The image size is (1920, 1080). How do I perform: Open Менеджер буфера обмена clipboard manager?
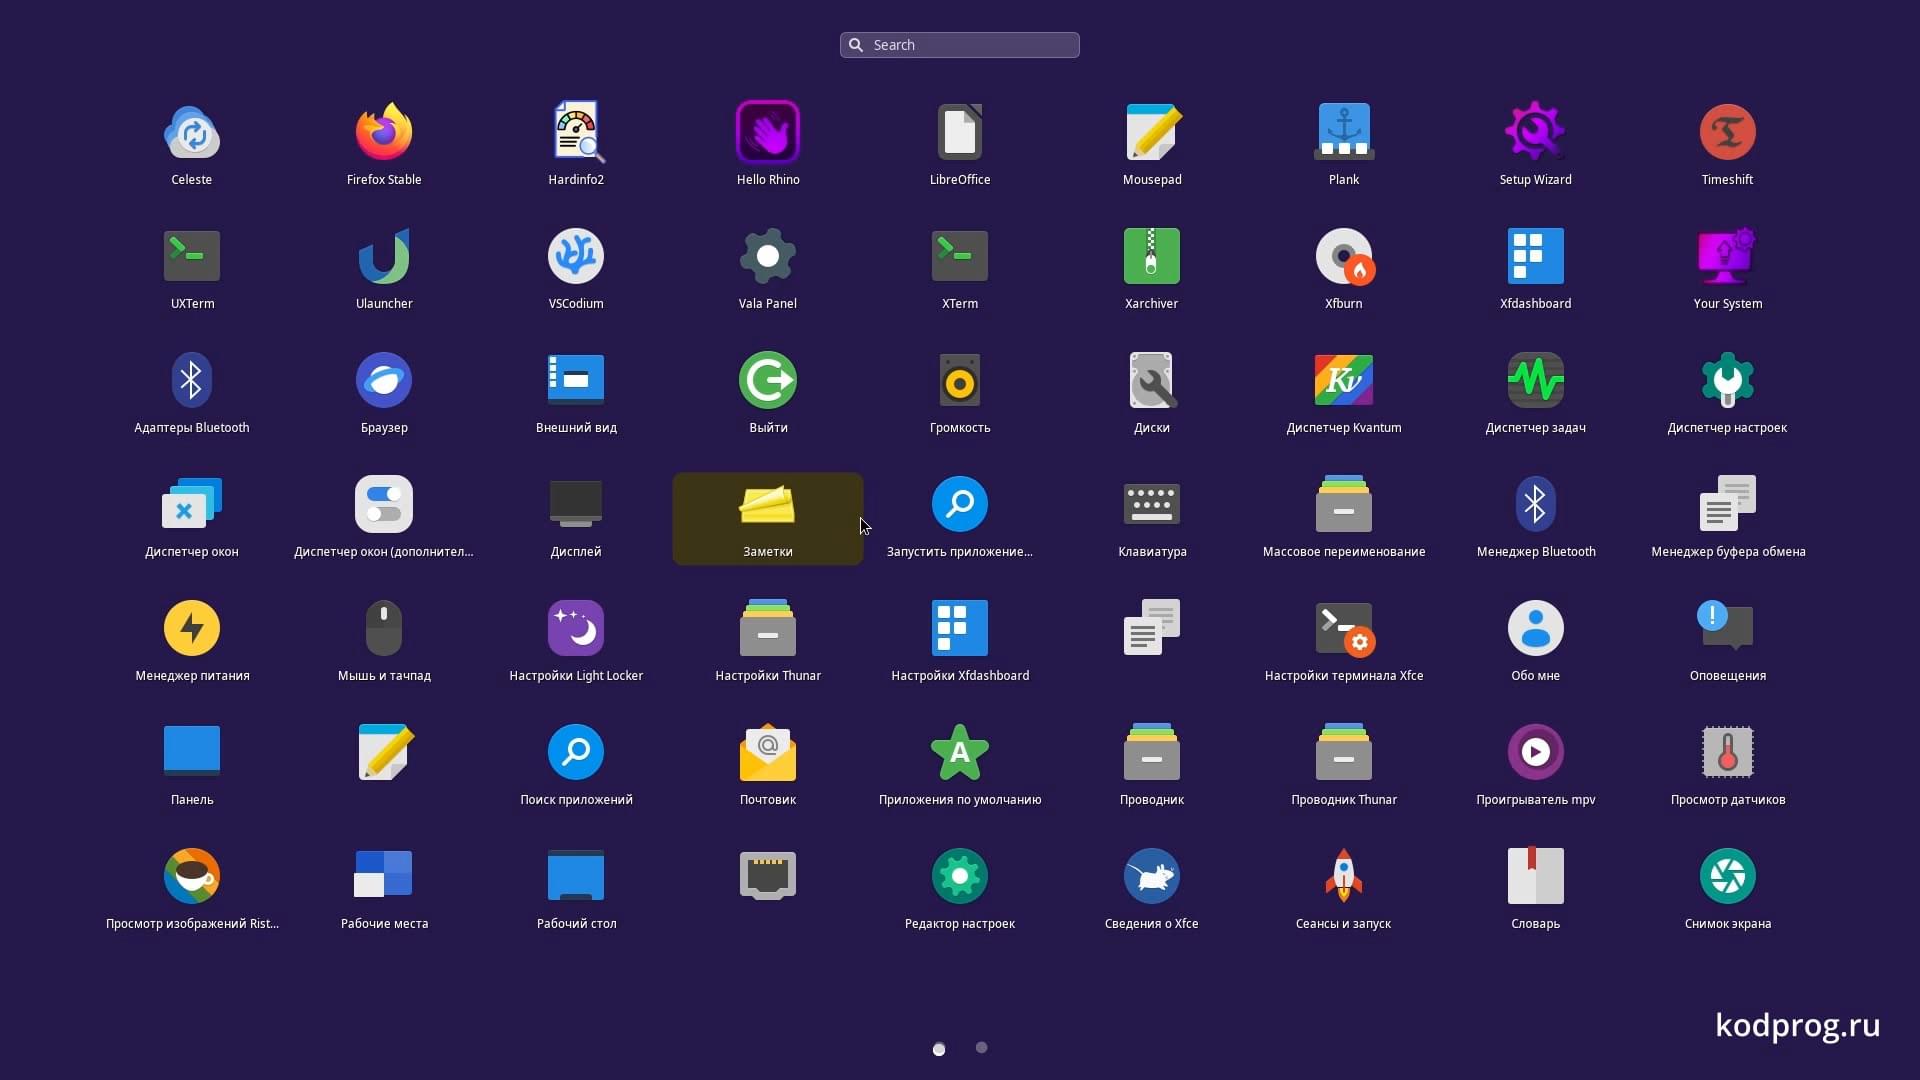tap(1728, 504)
